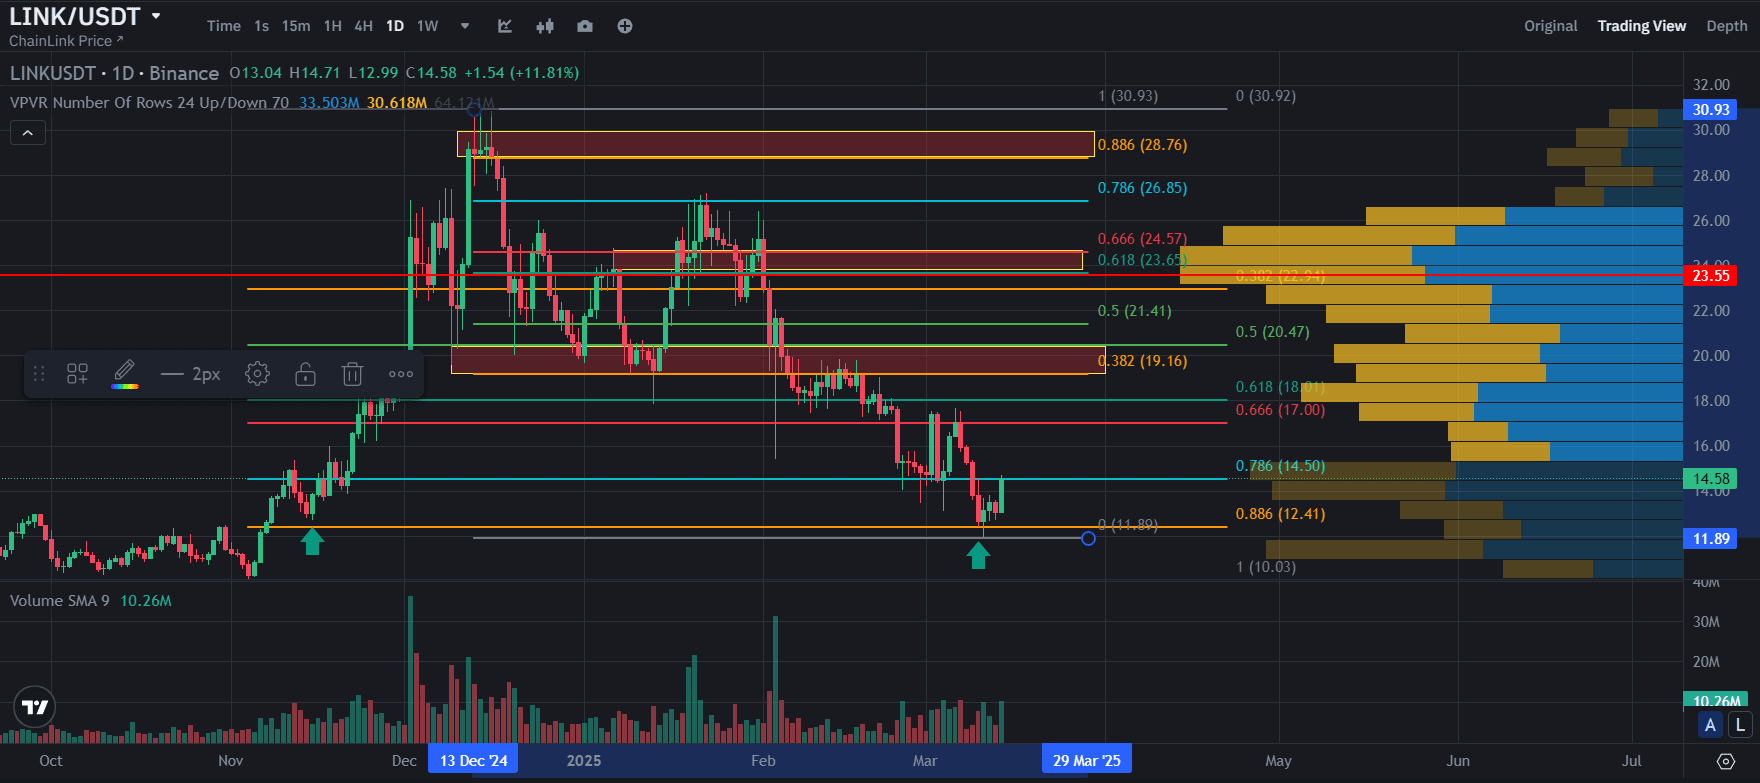Switch to the 1W timeframe

coord(428,26)
